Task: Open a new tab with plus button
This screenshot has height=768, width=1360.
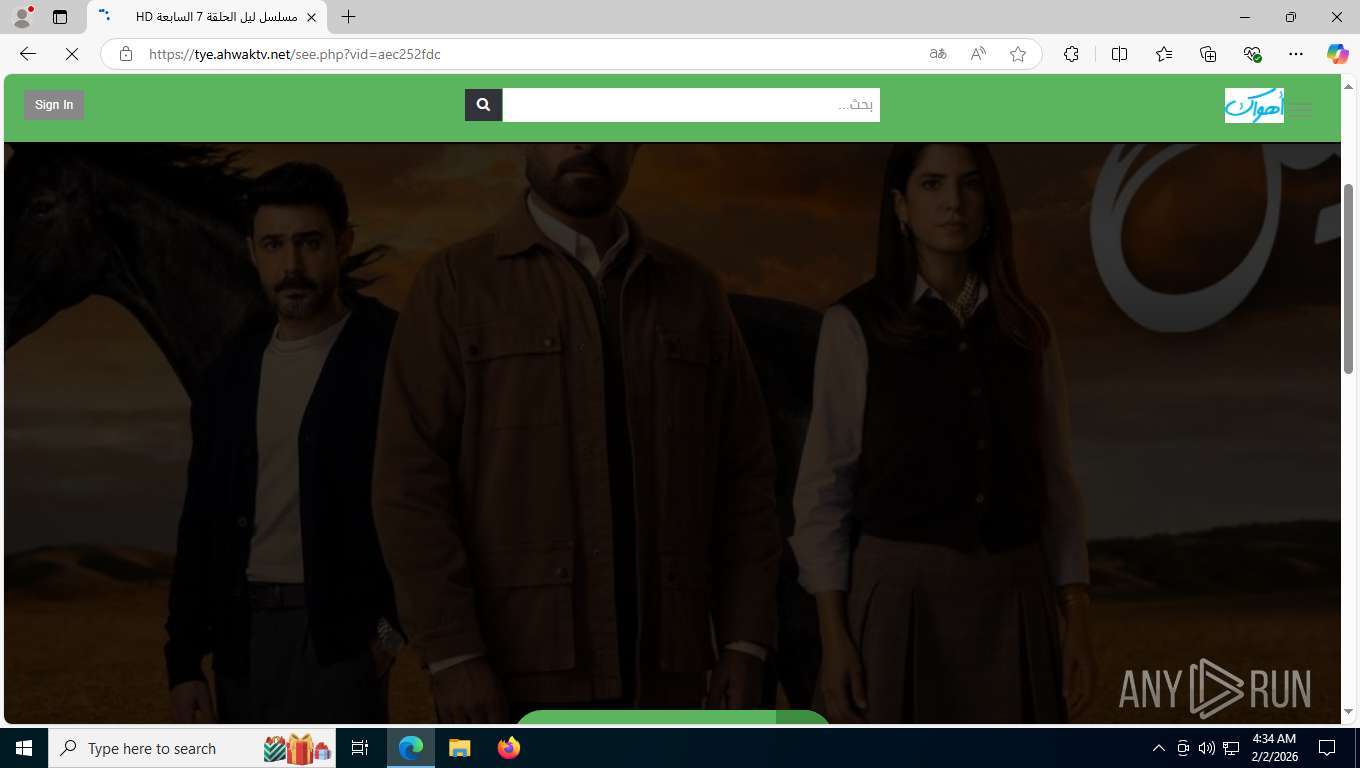Action: (348, 17)
